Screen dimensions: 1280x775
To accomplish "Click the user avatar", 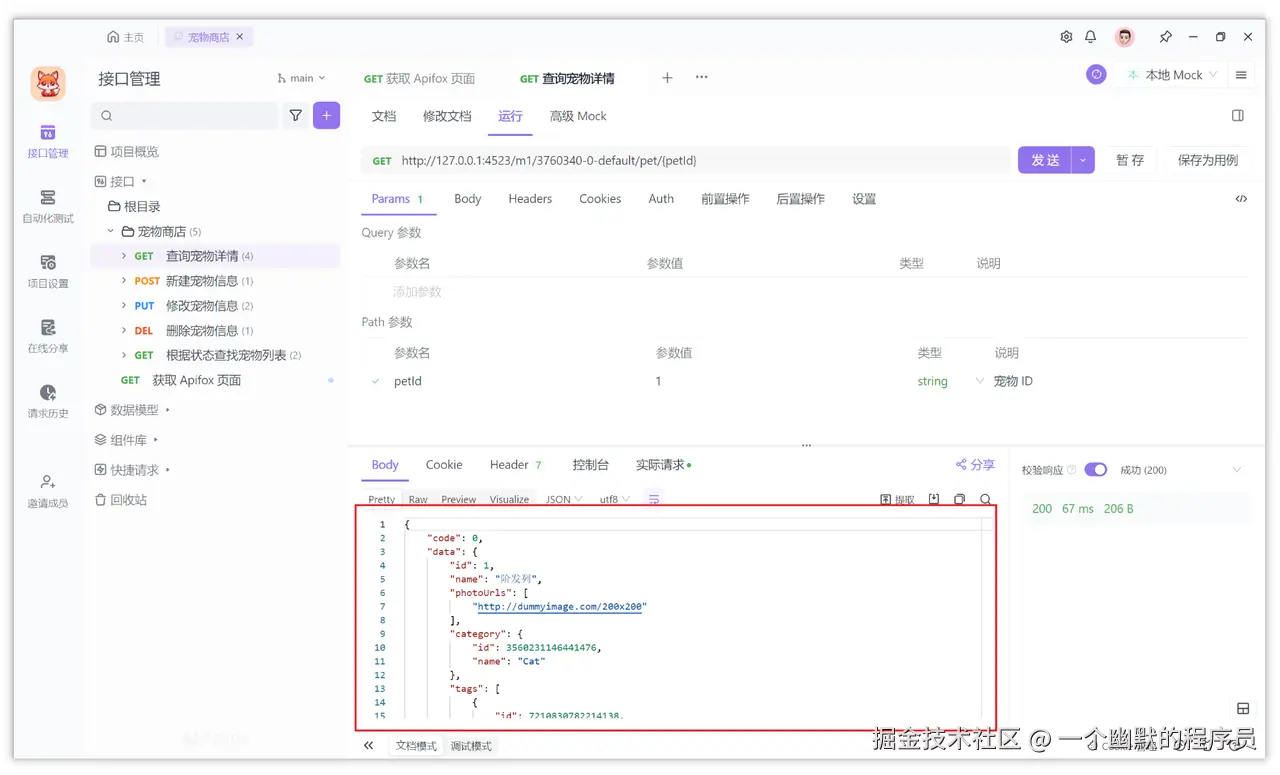I will [x=1125, y=37].
